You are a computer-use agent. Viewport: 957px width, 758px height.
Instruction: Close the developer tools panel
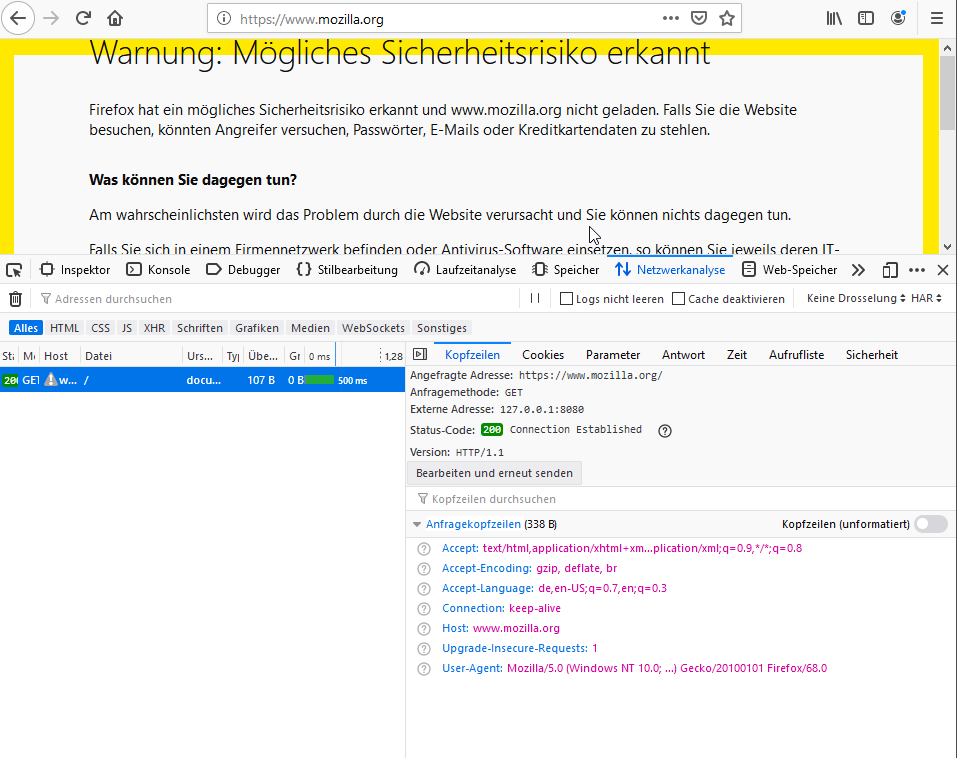(943, 270)
